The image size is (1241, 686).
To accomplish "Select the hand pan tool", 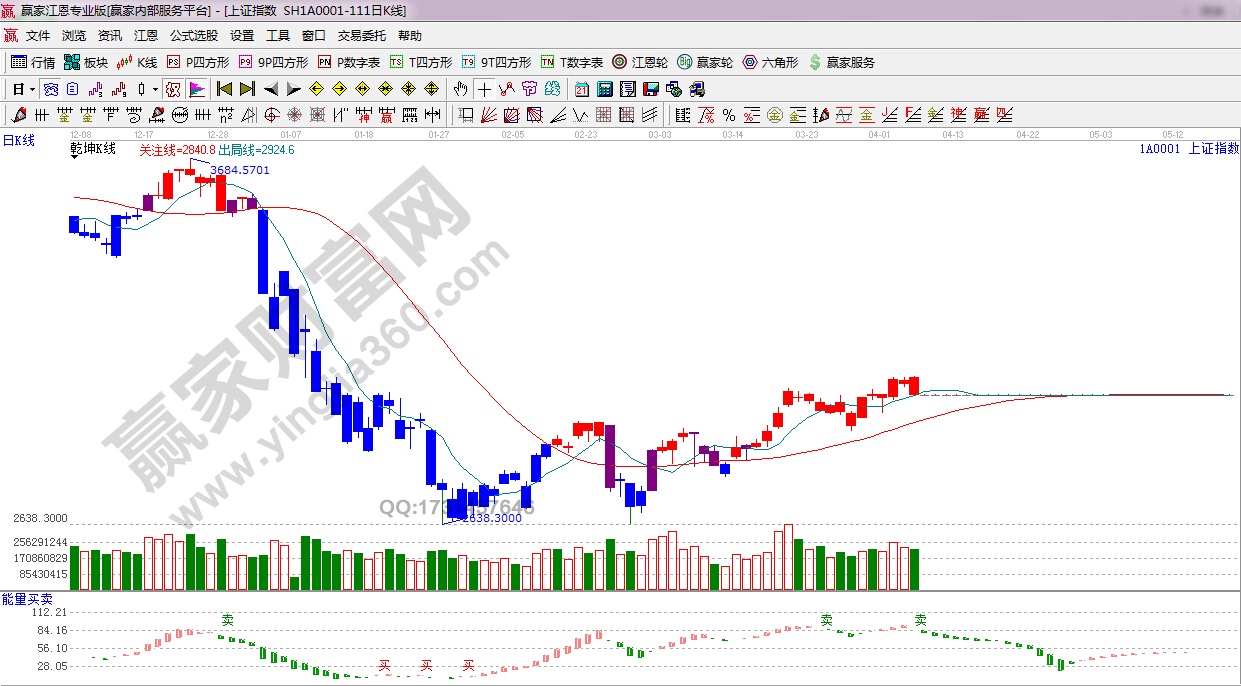I will point(460,89).
